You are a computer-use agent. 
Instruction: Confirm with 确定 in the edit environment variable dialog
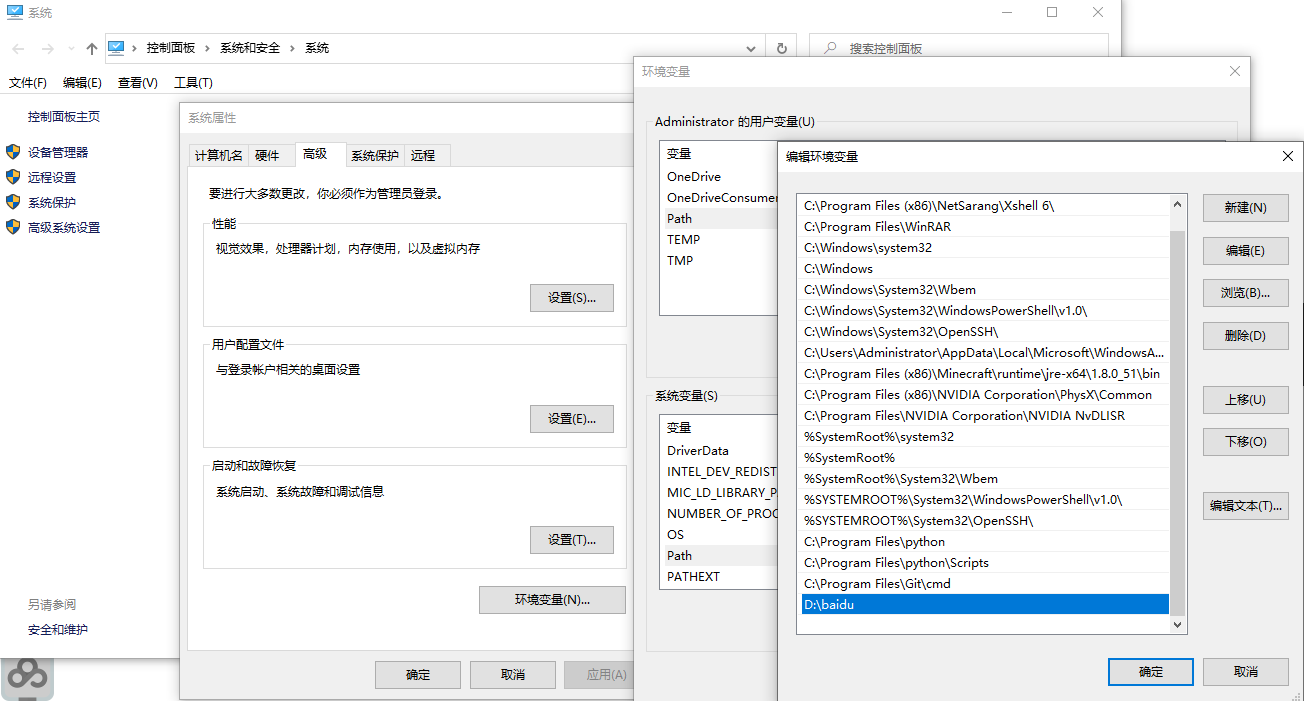(x=1151, y=672)
